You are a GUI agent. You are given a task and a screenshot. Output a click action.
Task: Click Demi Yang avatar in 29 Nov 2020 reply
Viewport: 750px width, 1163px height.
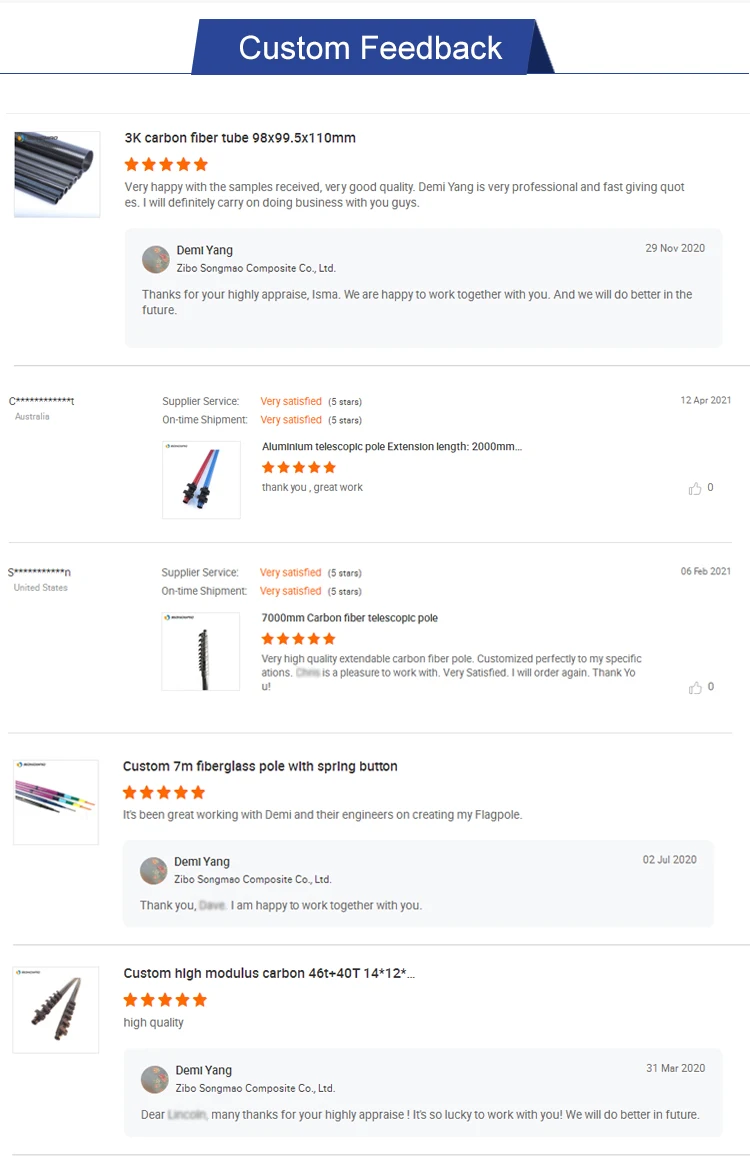156,259
